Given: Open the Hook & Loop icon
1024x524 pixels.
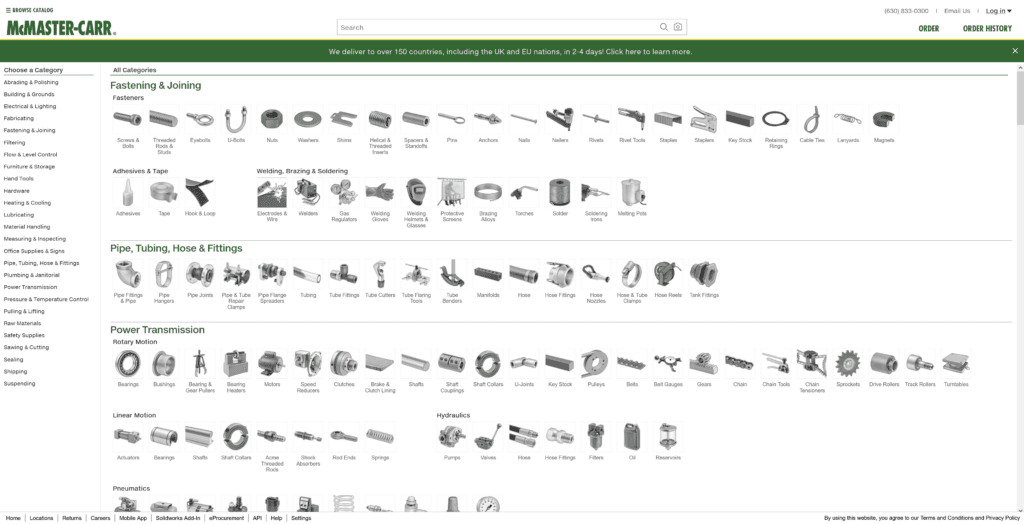Looking at the screenshot, I should pos(200,193).
